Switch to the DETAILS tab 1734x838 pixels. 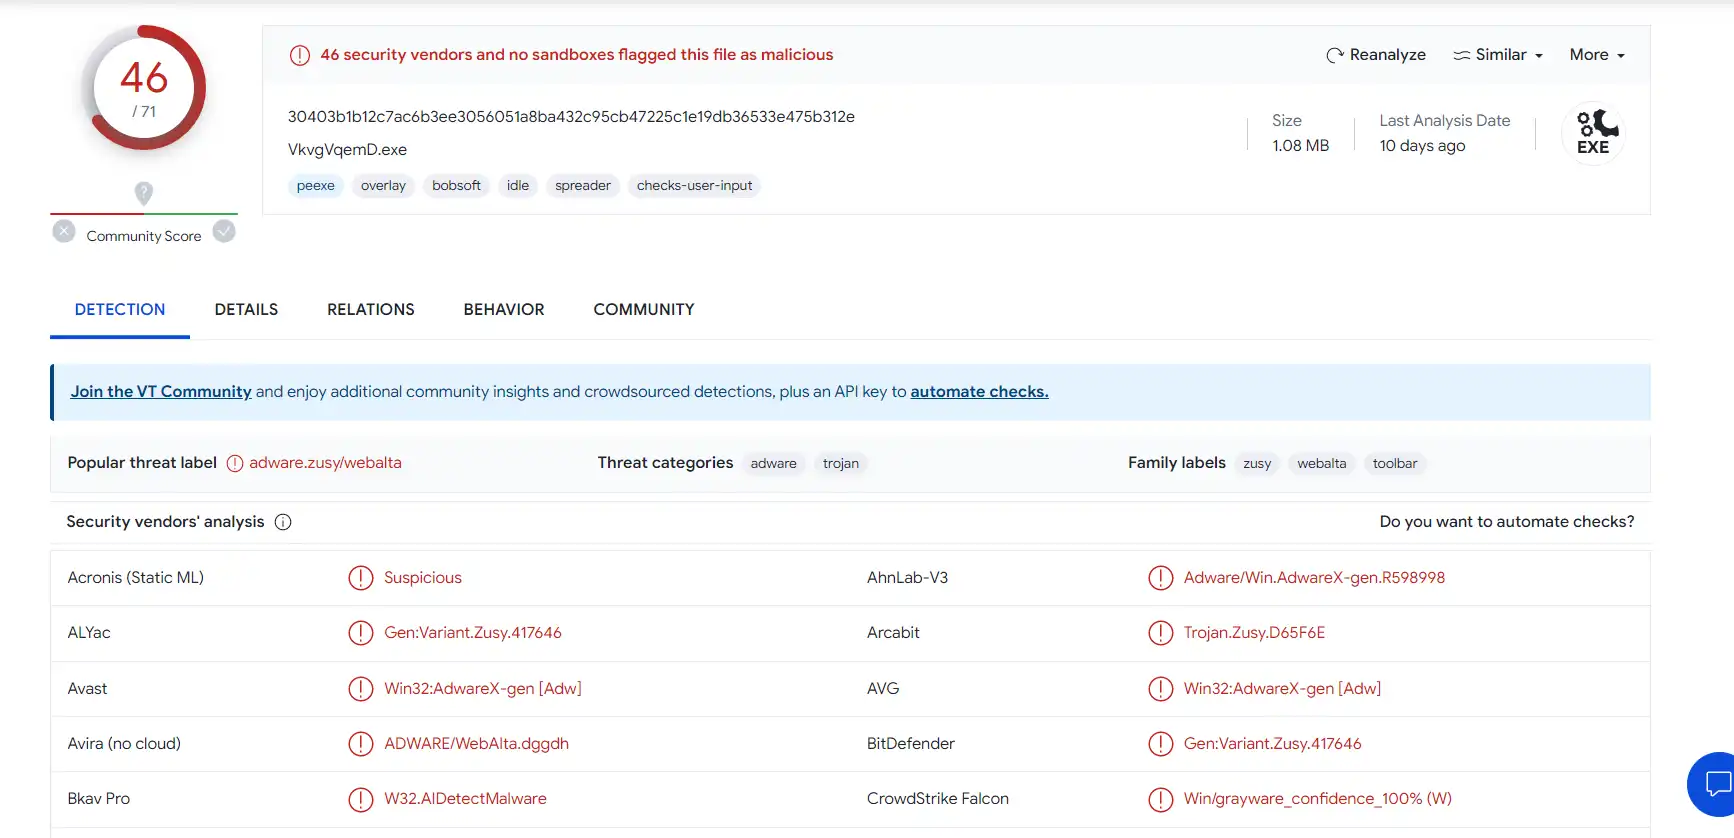pyautogui.click(x=246, y=310)
